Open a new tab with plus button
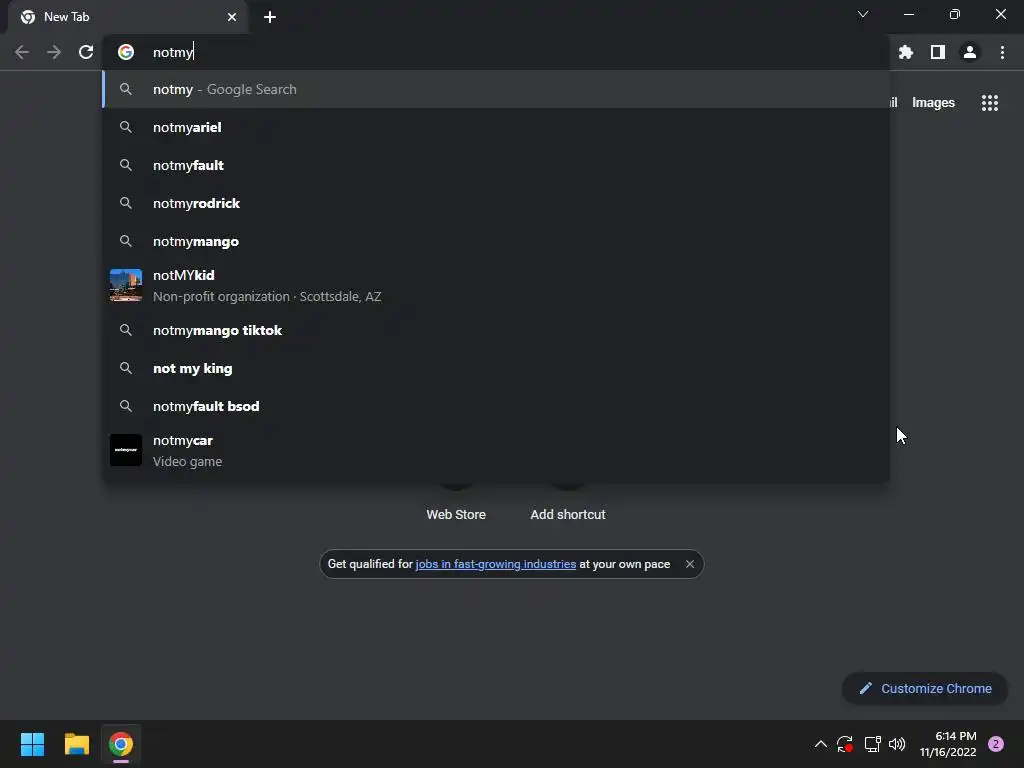Screen dimensions: 1024x768 click(270, 17)
